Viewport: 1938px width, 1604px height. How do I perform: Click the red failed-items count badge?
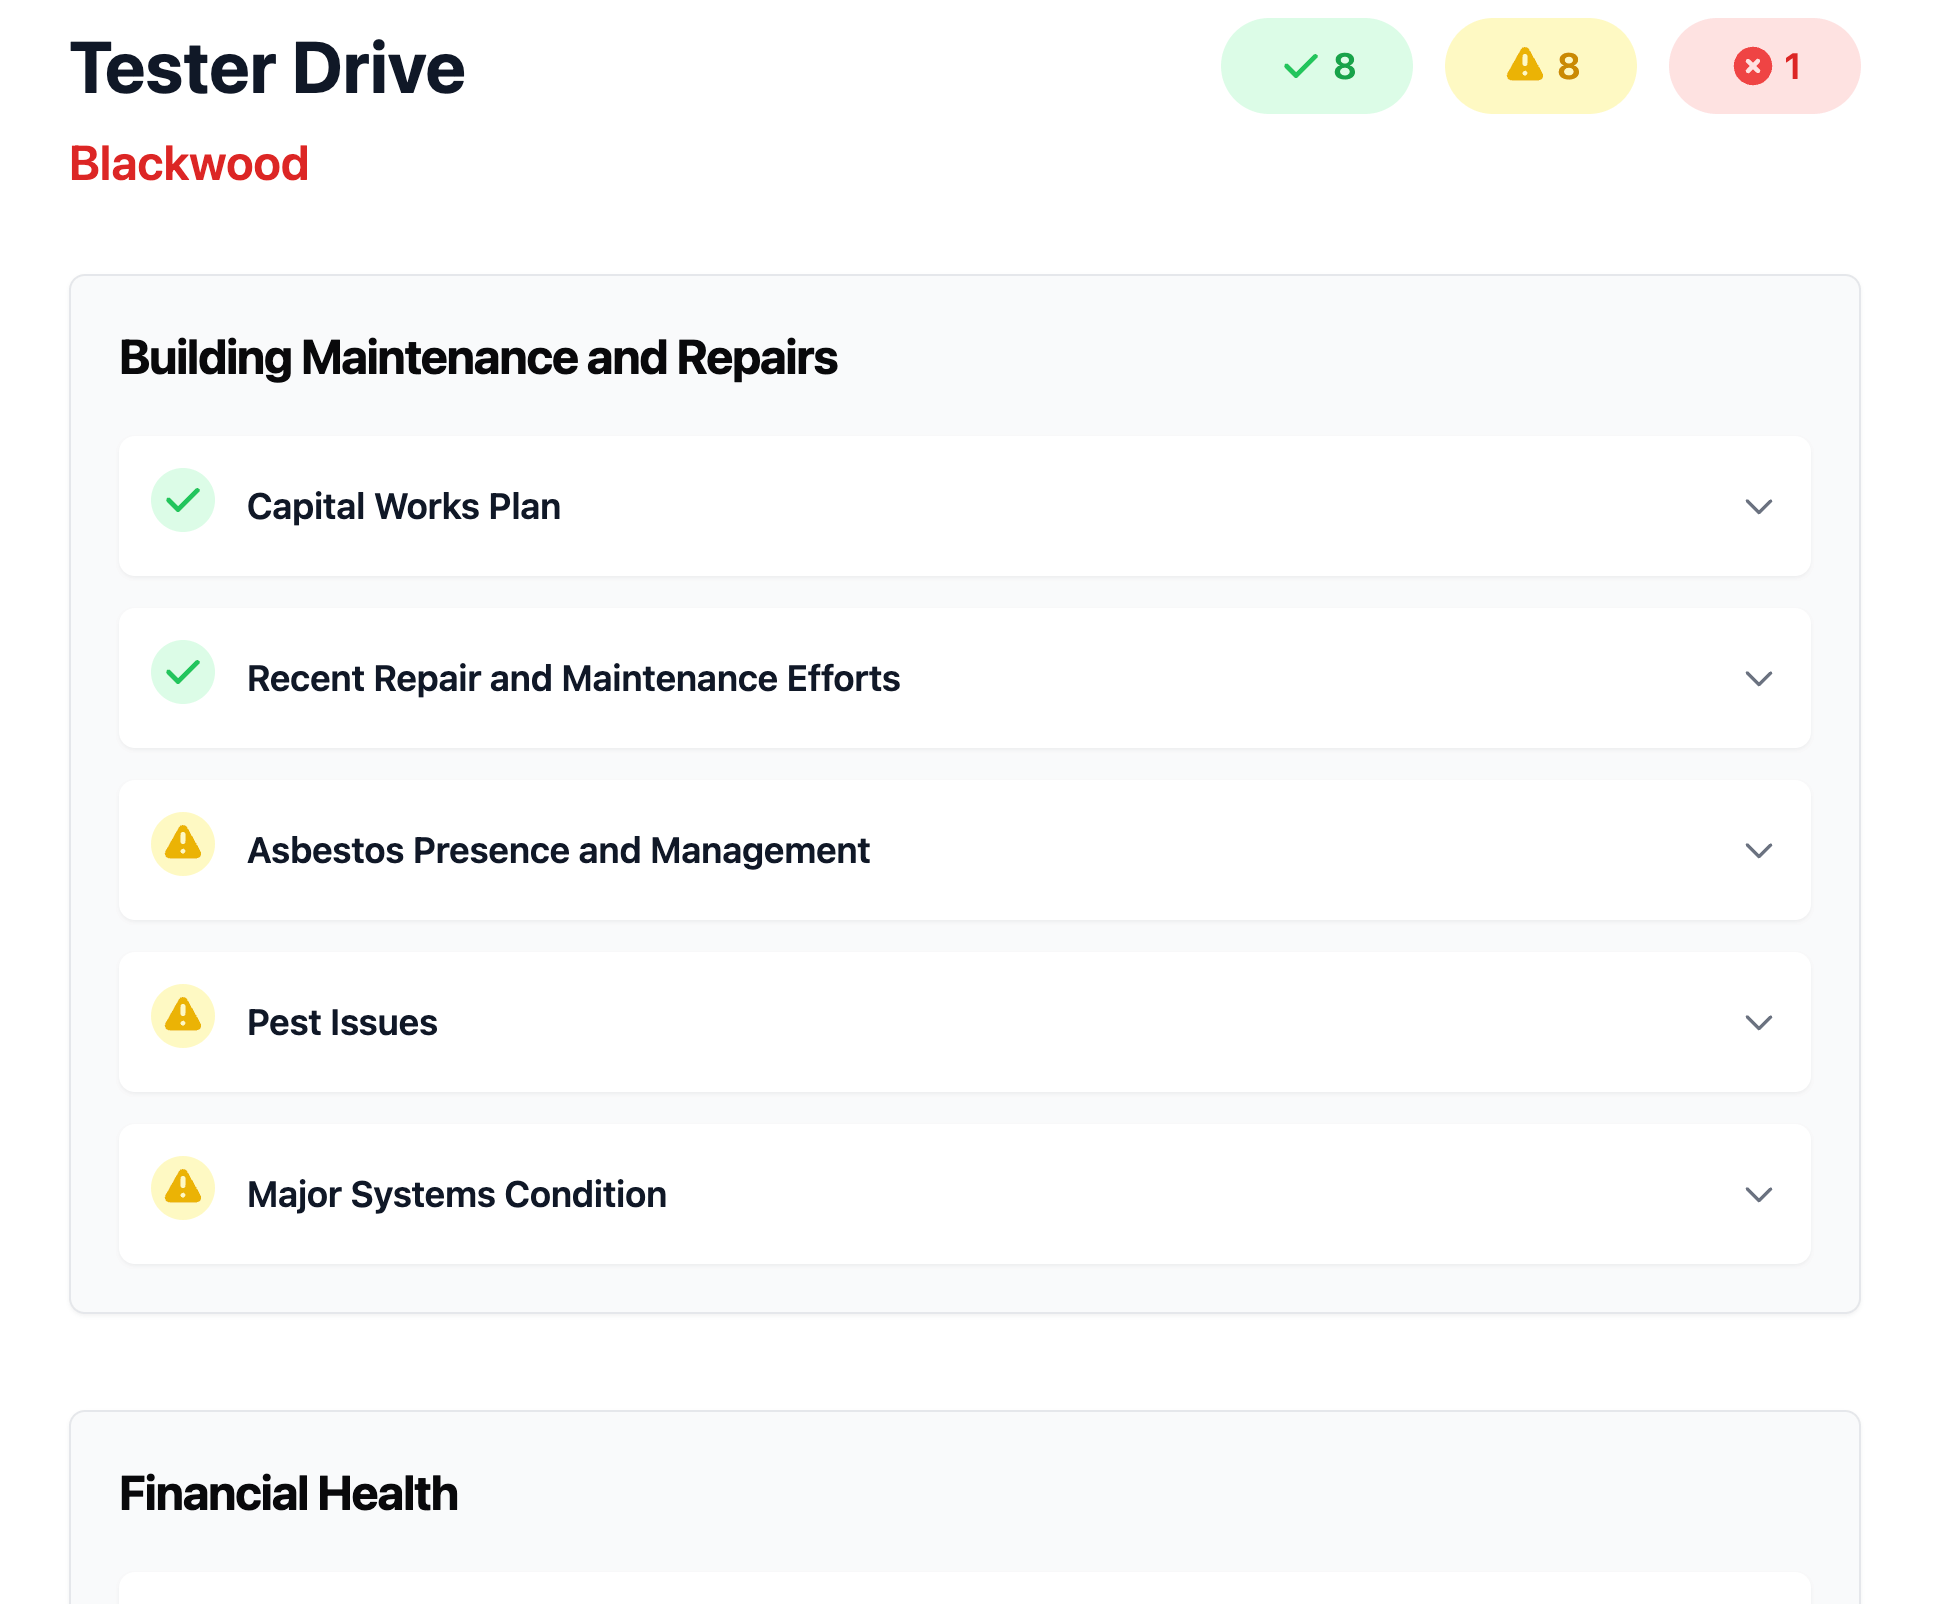pos(1764,66)
